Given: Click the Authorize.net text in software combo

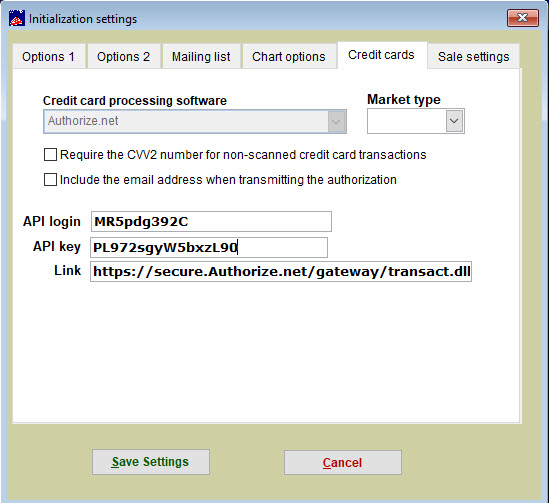Looking at the screenshot, I should (x=83, y=121).
